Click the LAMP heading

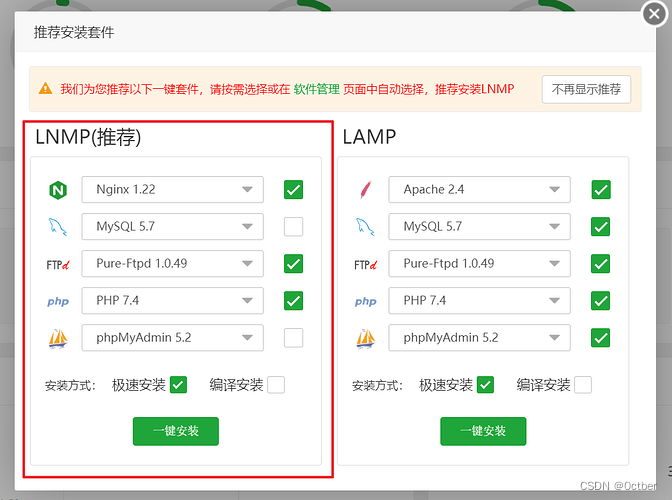369,137
